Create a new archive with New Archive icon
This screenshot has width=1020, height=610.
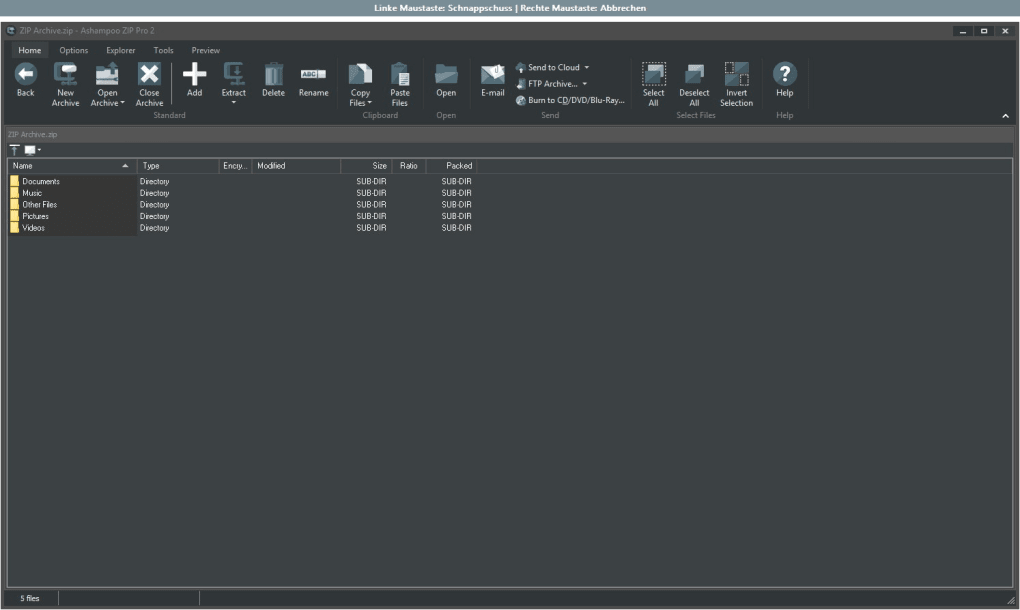66,80
